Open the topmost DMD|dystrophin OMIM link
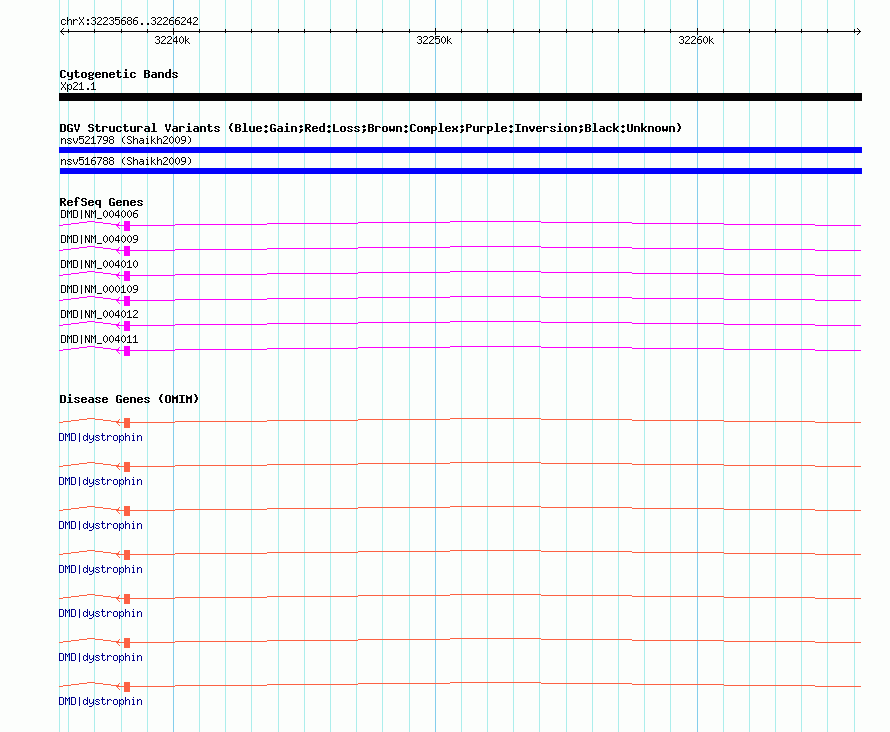Viewport: 890px width, 732px height. point(100,437)
